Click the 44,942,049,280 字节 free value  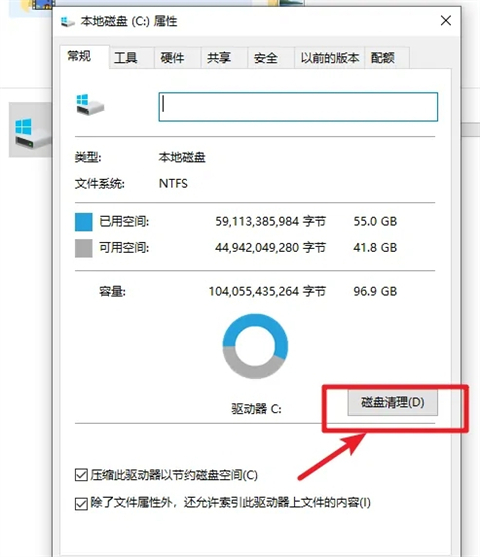click(x=270, y=248)
